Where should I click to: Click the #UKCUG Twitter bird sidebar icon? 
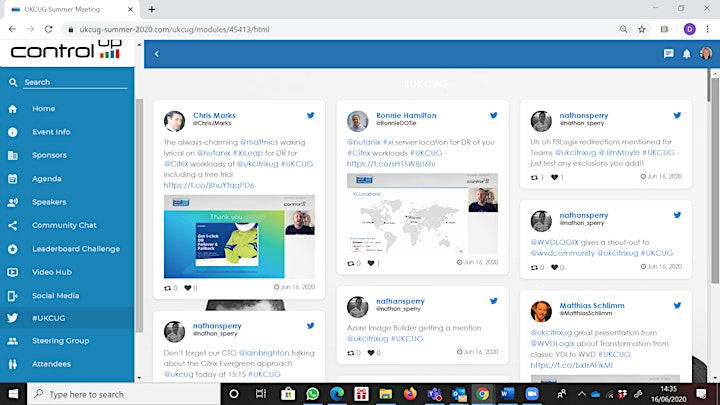point(12,318)
